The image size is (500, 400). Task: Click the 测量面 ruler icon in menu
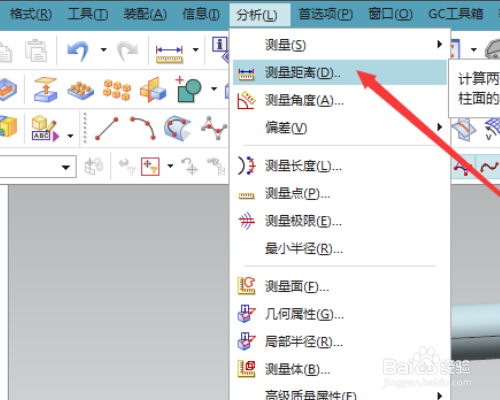click(x=246, y=286)
